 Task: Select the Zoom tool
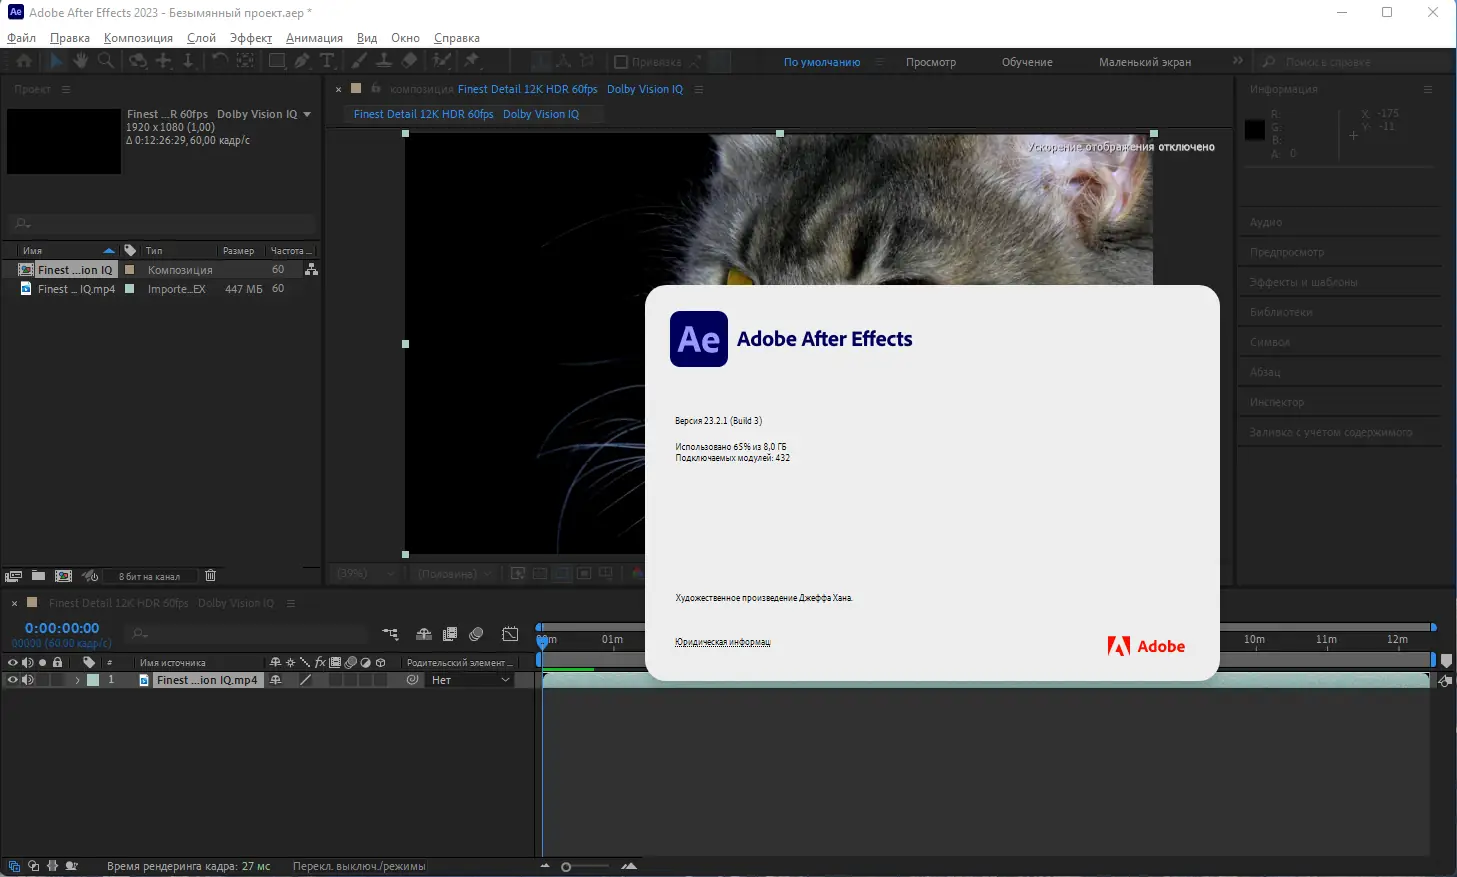tap(106, 61)
